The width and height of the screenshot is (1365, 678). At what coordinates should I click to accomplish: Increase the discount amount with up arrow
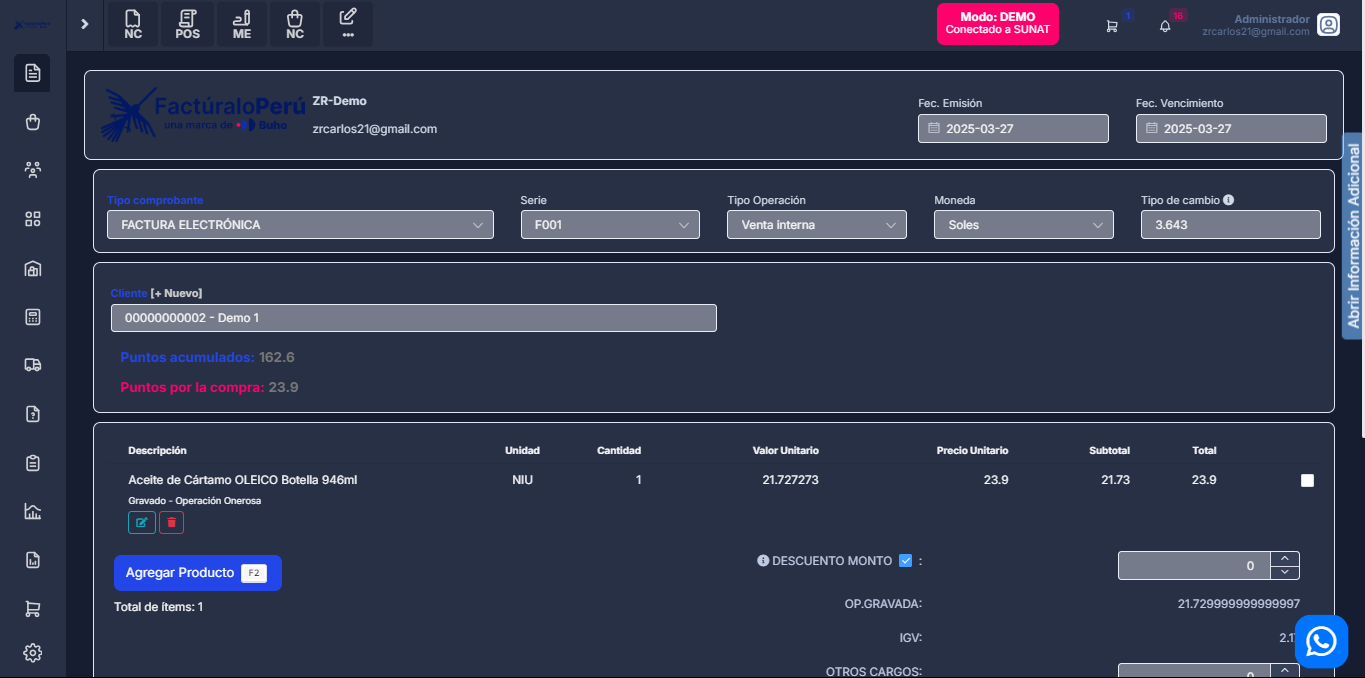tap(1285, 558)
